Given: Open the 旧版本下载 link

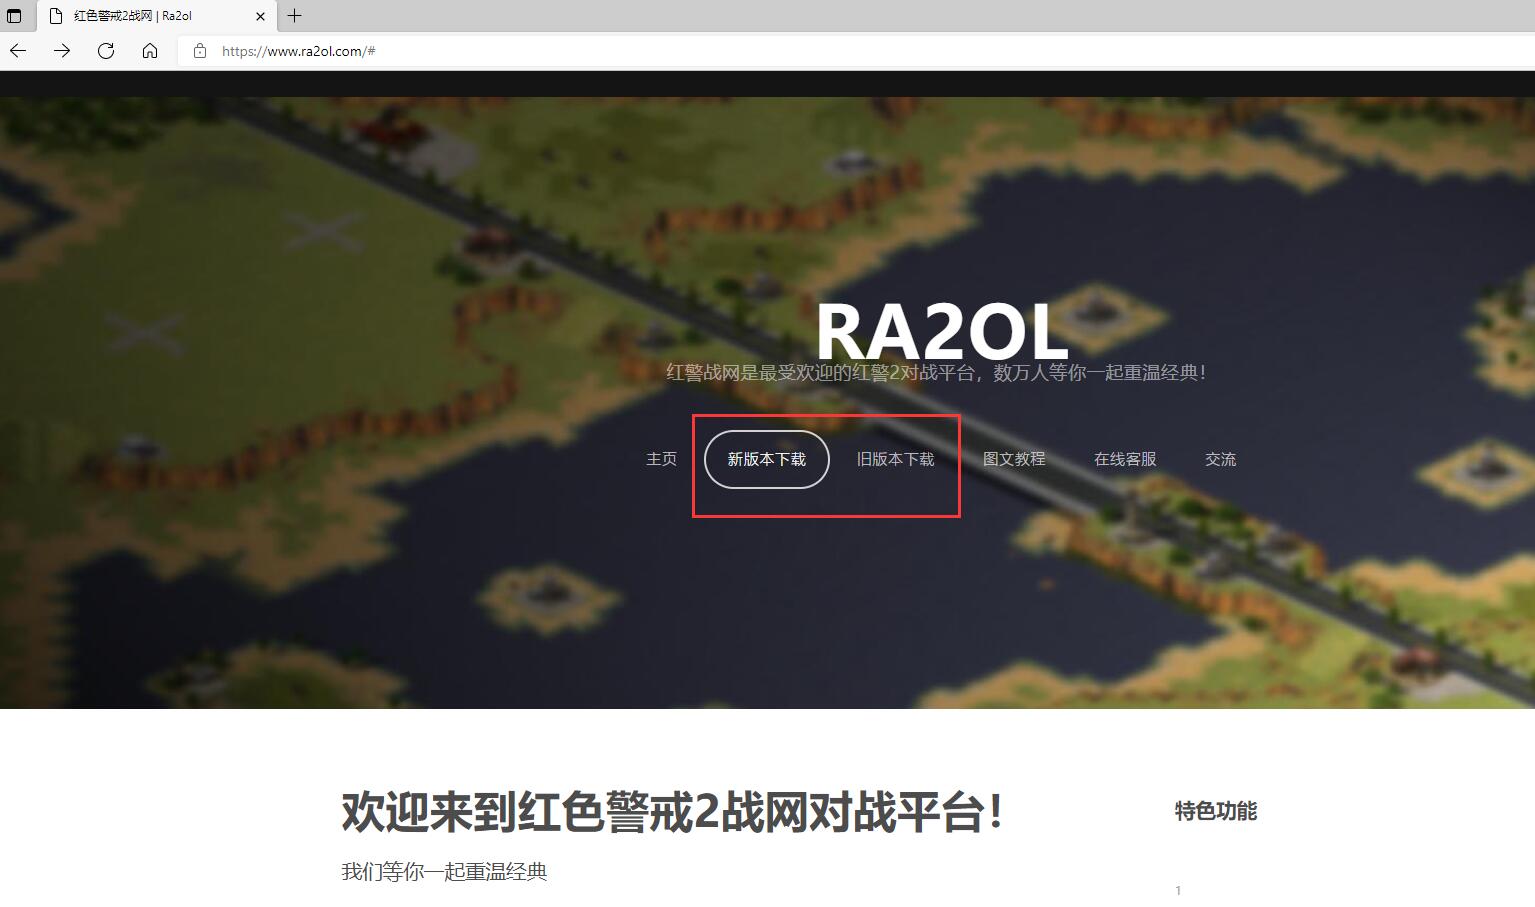Looking at the screenshot, I should [895, 459].
